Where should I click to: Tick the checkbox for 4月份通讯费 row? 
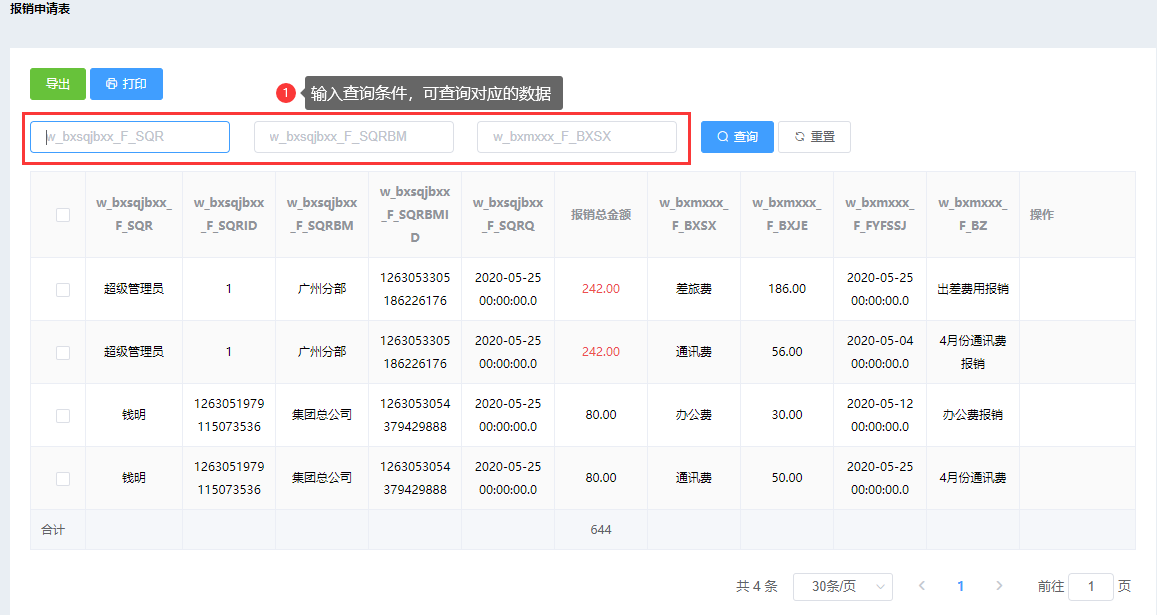[x=63, y=479]
